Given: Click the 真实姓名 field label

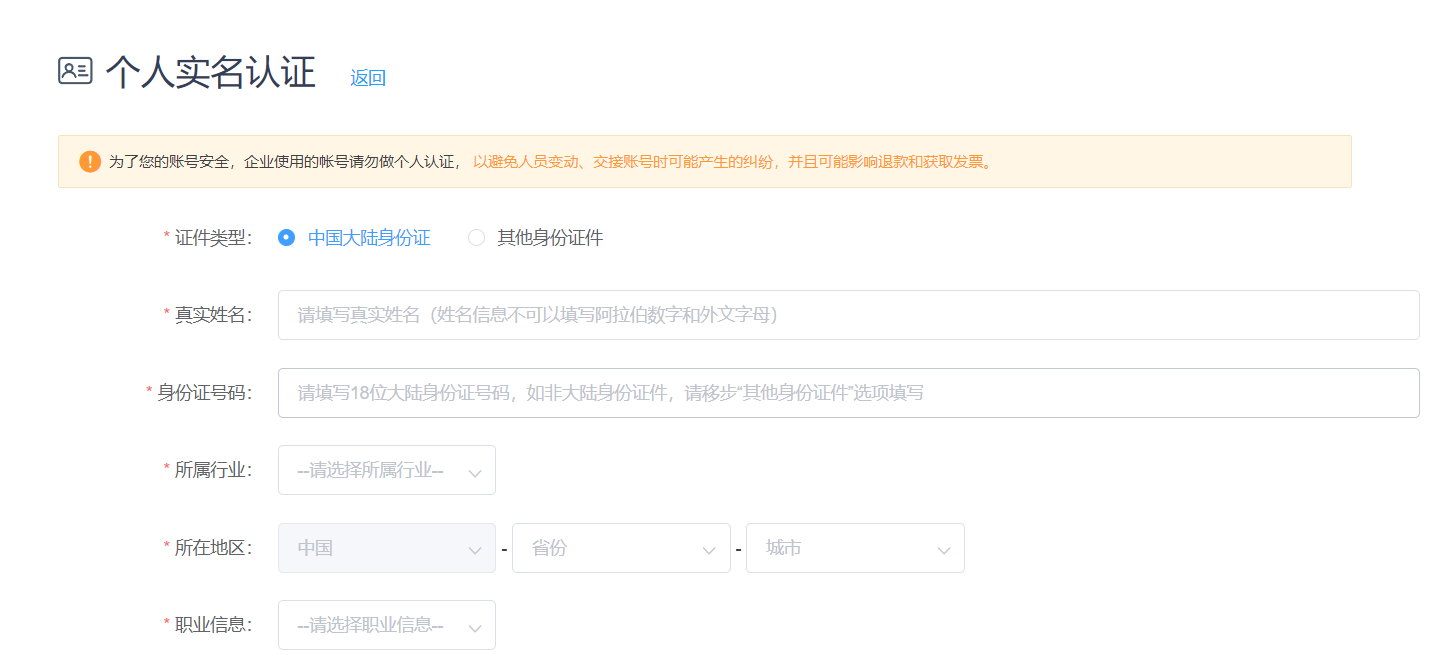Looking at the screenshot, I should click(x=212, y=315).
